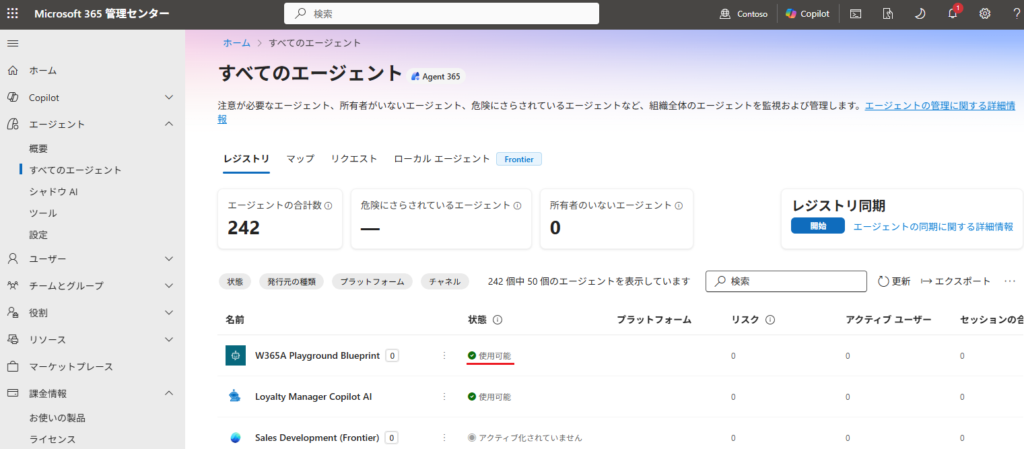Open more options for W365A Playground Blueprint
The image size is (1024, 449).
444,356
